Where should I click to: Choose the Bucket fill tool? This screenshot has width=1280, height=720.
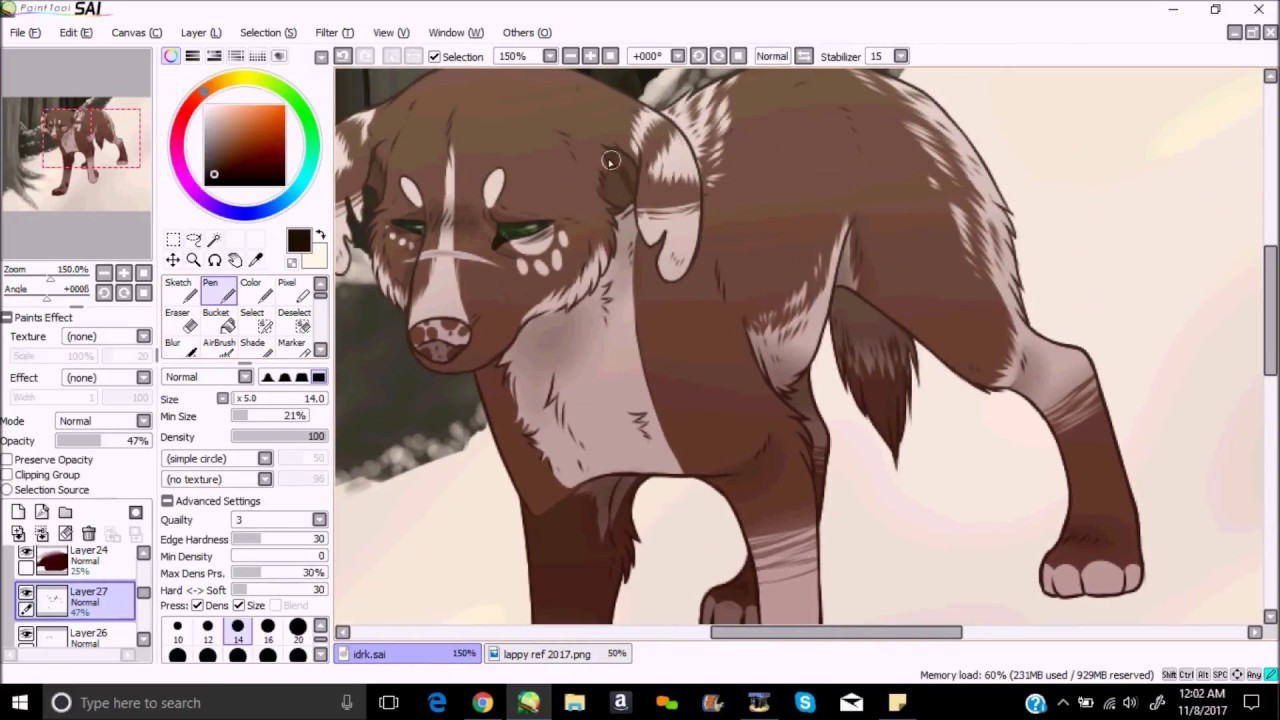pyautogui.click(x=218, y=320)
